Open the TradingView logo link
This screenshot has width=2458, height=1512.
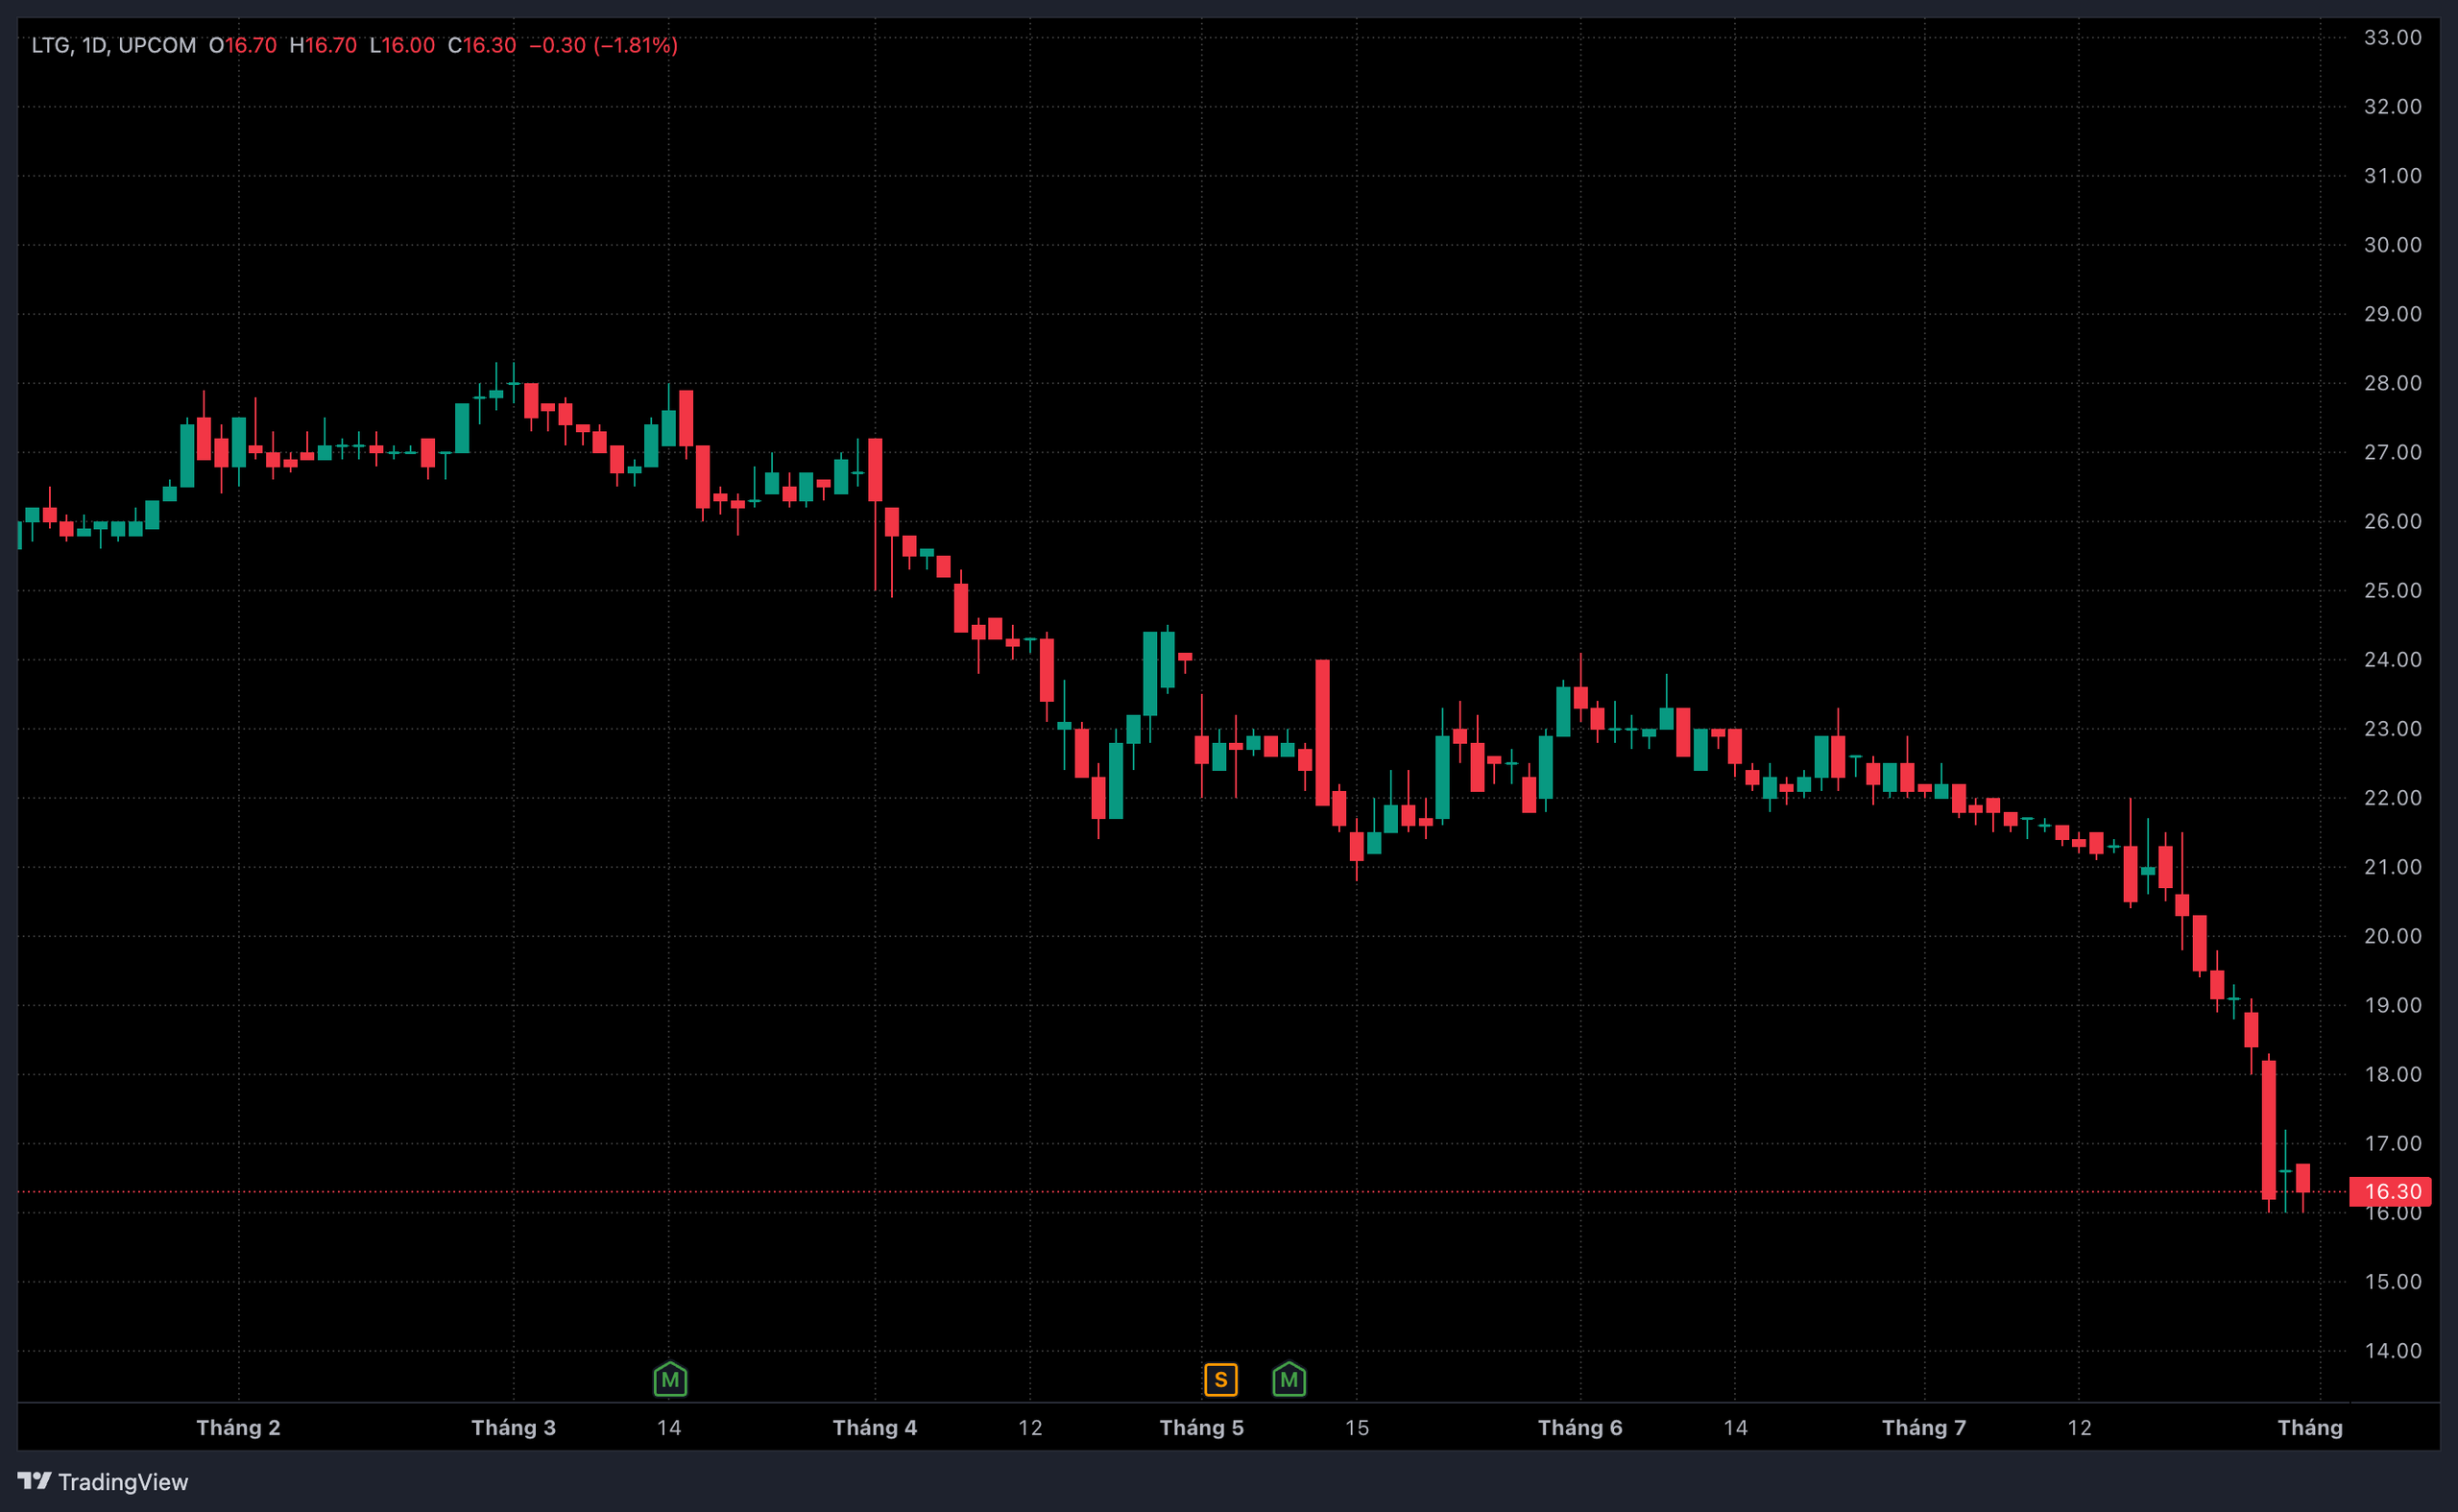point(103,1481)
